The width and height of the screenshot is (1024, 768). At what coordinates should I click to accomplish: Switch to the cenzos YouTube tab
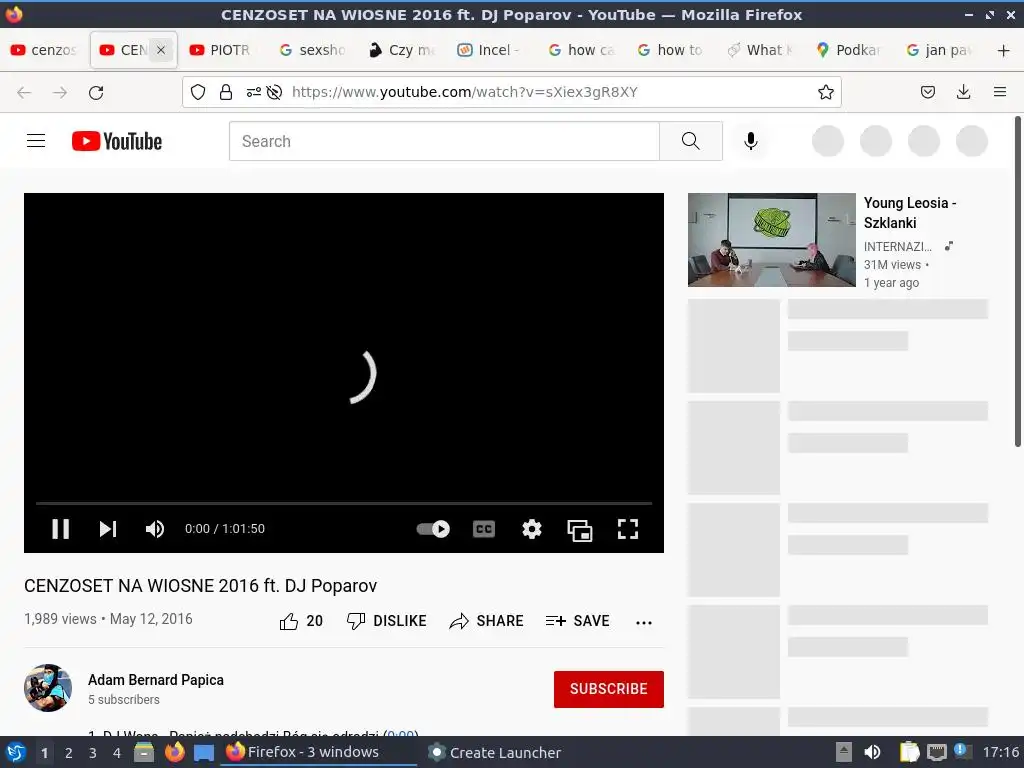[x=44, y=50]
